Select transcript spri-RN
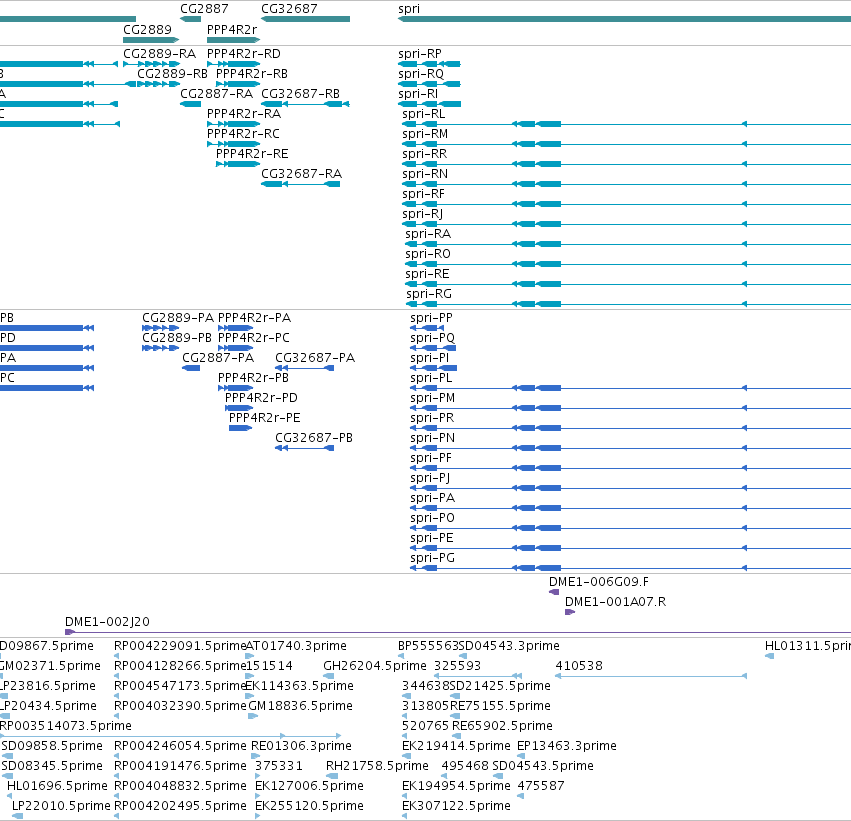The image size is (851, 821). (425, 174)
